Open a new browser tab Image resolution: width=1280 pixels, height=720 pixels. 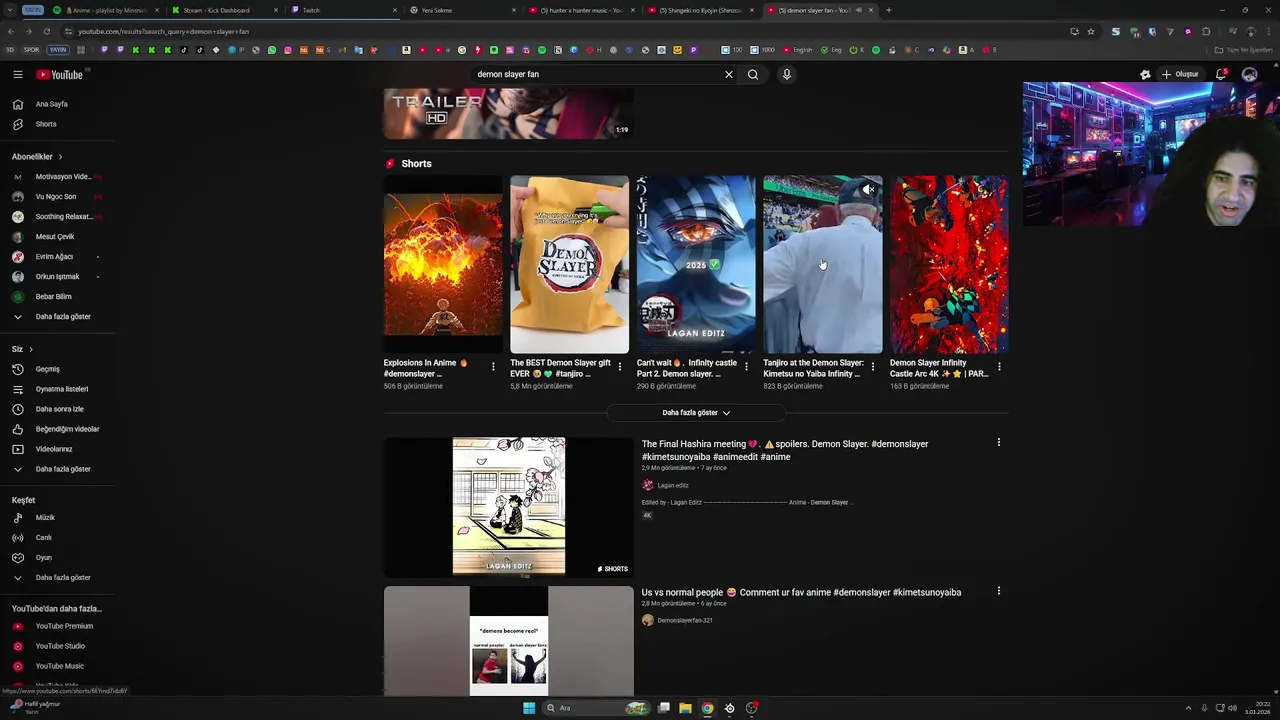(x=888, y=10)
